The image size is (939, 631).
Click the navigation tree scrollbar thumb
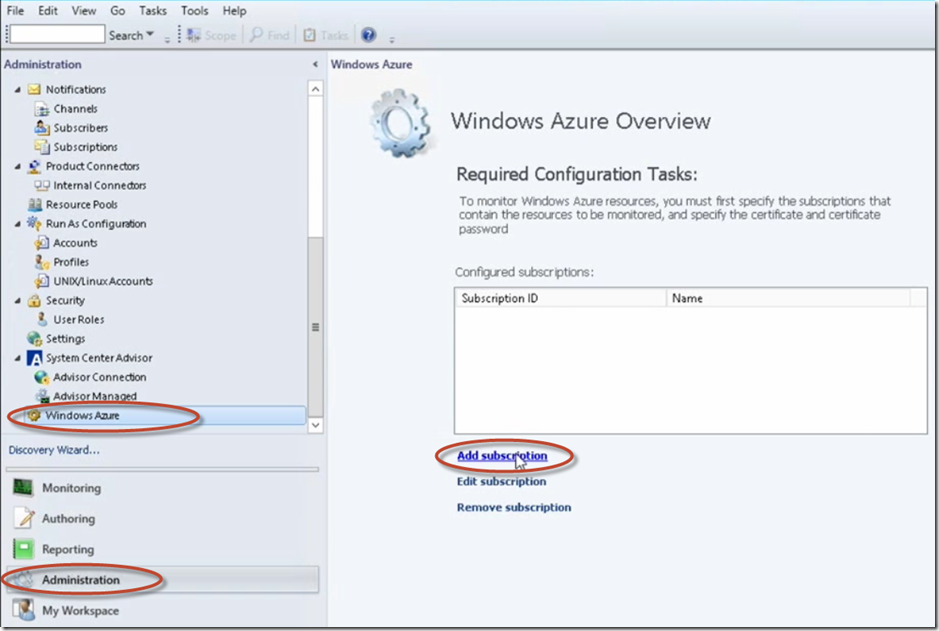click(316, 327)
